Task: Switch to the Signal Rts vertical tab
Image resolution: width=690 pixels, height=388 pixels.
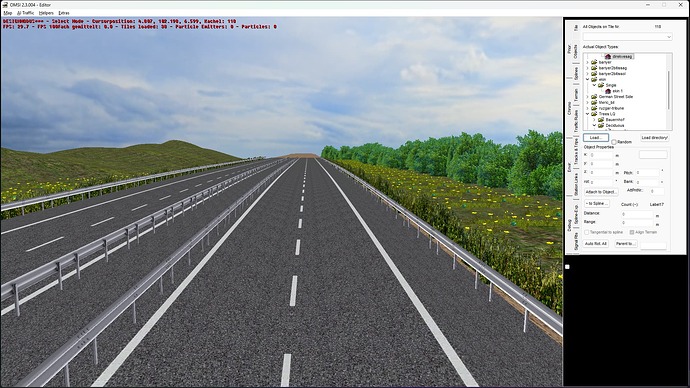Action: coord(576,242)
